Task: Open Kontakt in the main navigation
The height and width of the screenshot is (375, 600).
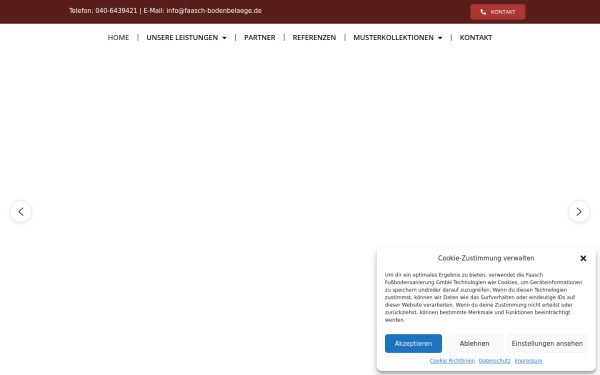Action: (x=476, y=38)
